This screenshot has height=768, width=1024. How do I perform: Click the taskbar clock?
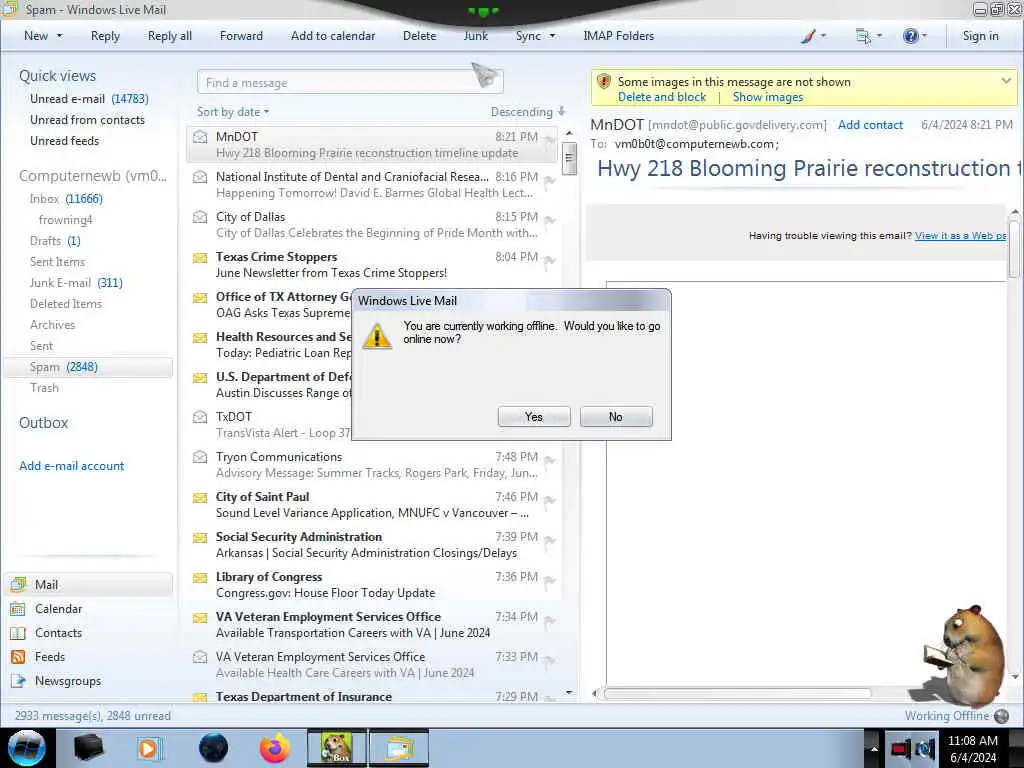(972, 749)
